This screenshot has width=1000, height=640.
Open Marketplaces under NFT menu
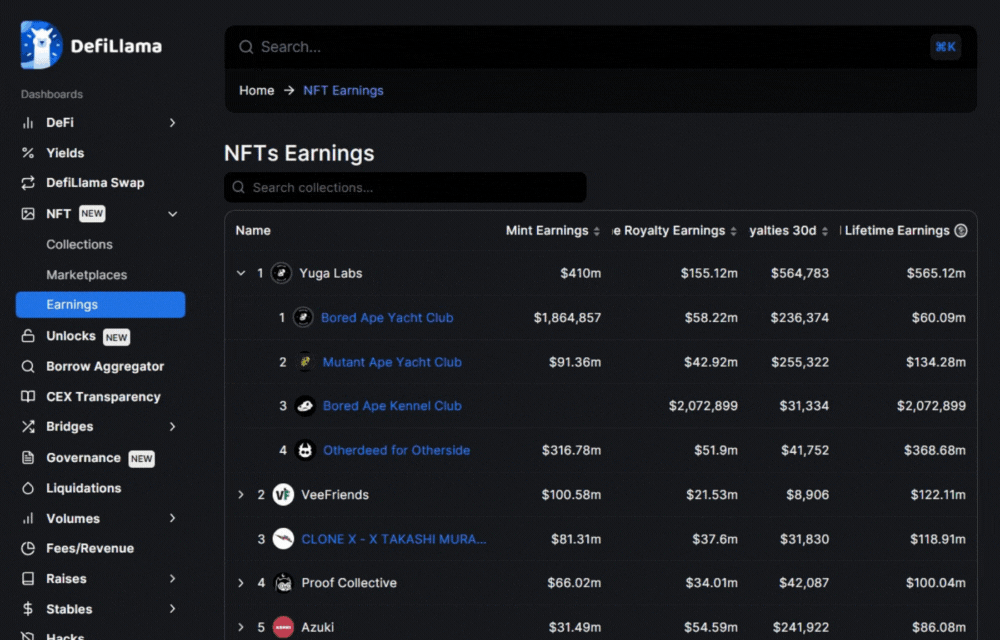click(87, 275)
